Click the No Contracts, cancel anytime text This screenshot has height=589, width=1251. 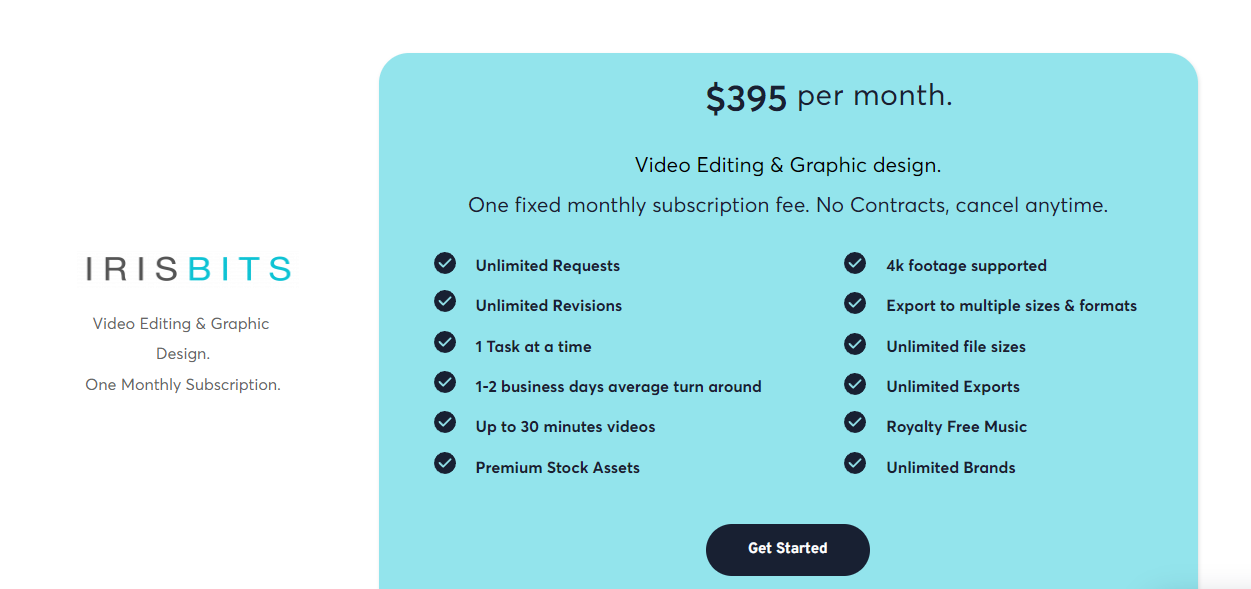pos(961,206)
